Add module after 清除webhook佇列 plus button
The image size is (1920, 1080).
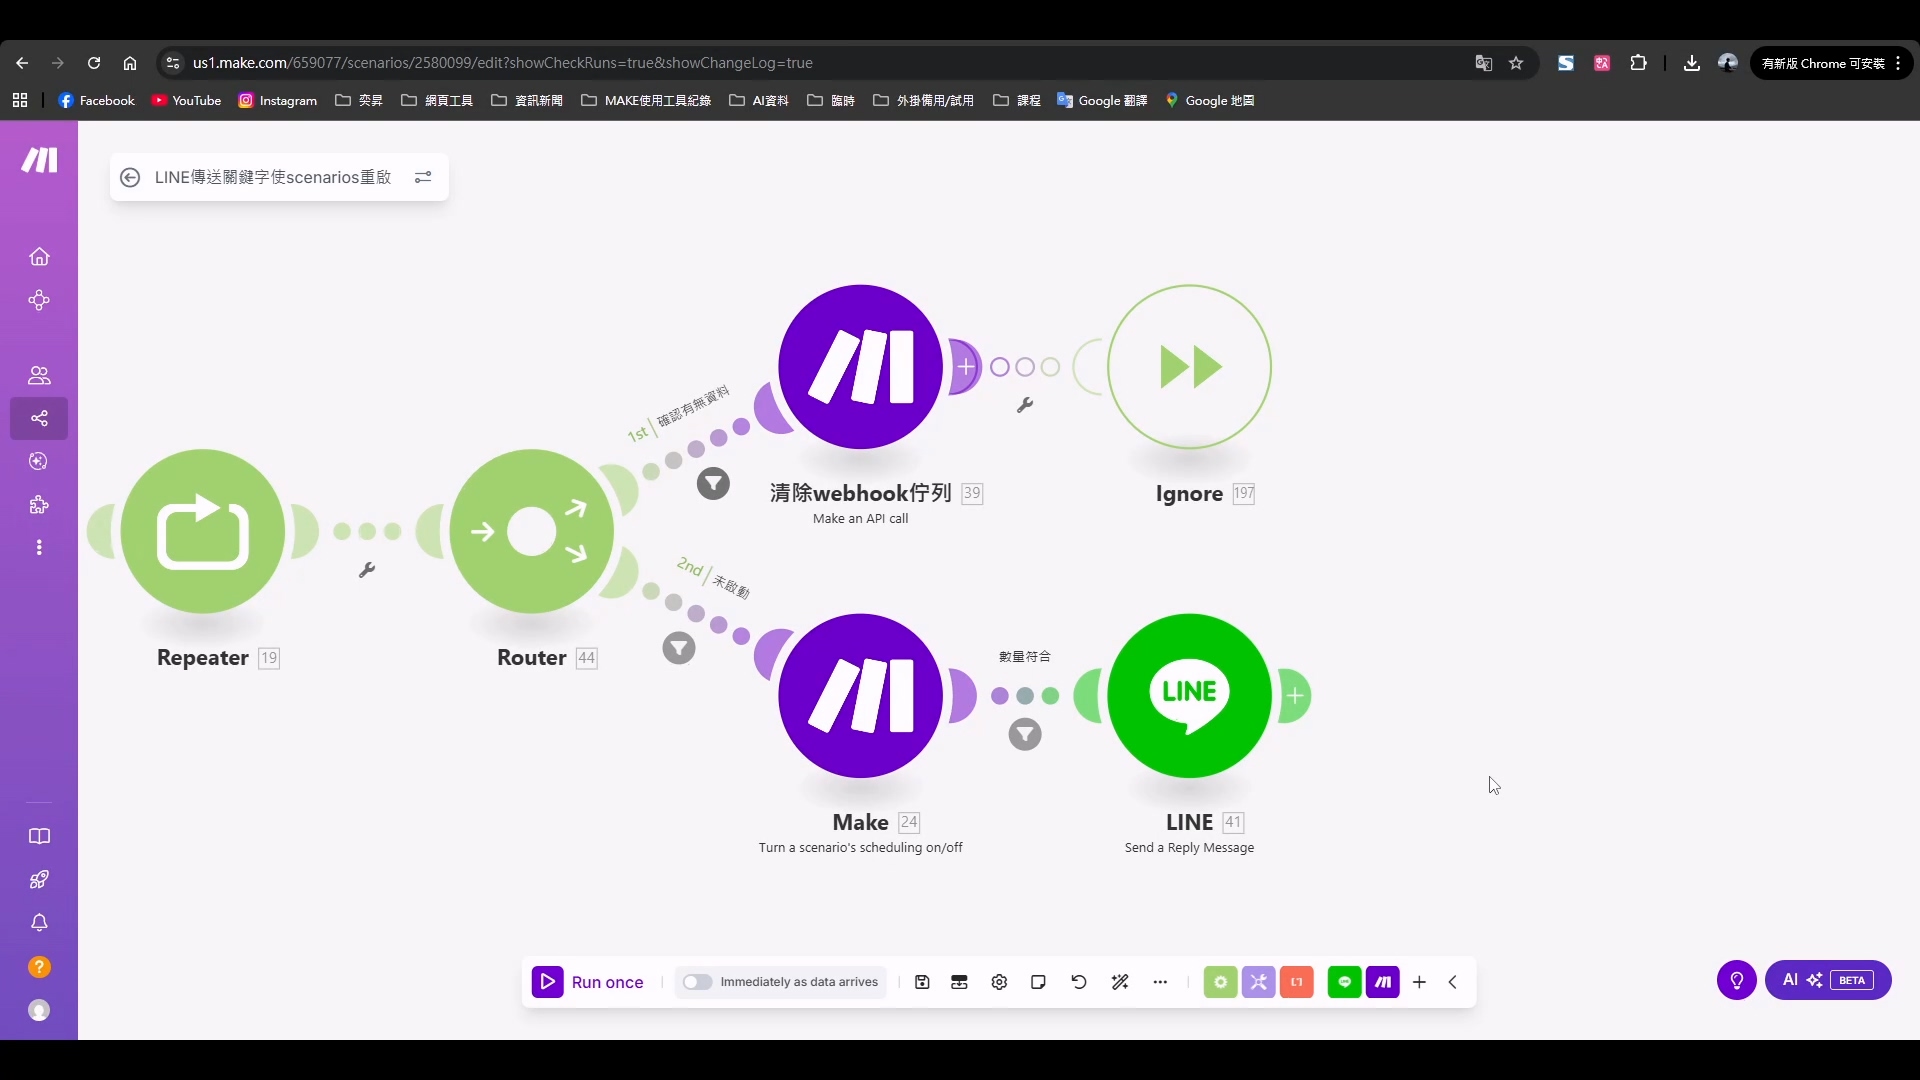point(965,367)
